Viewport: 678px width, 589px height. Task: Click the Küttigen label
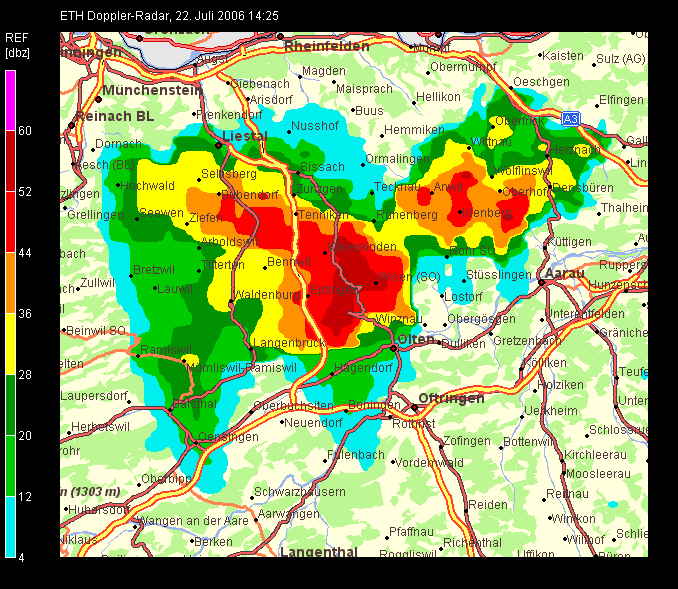[x=569, y=242]
